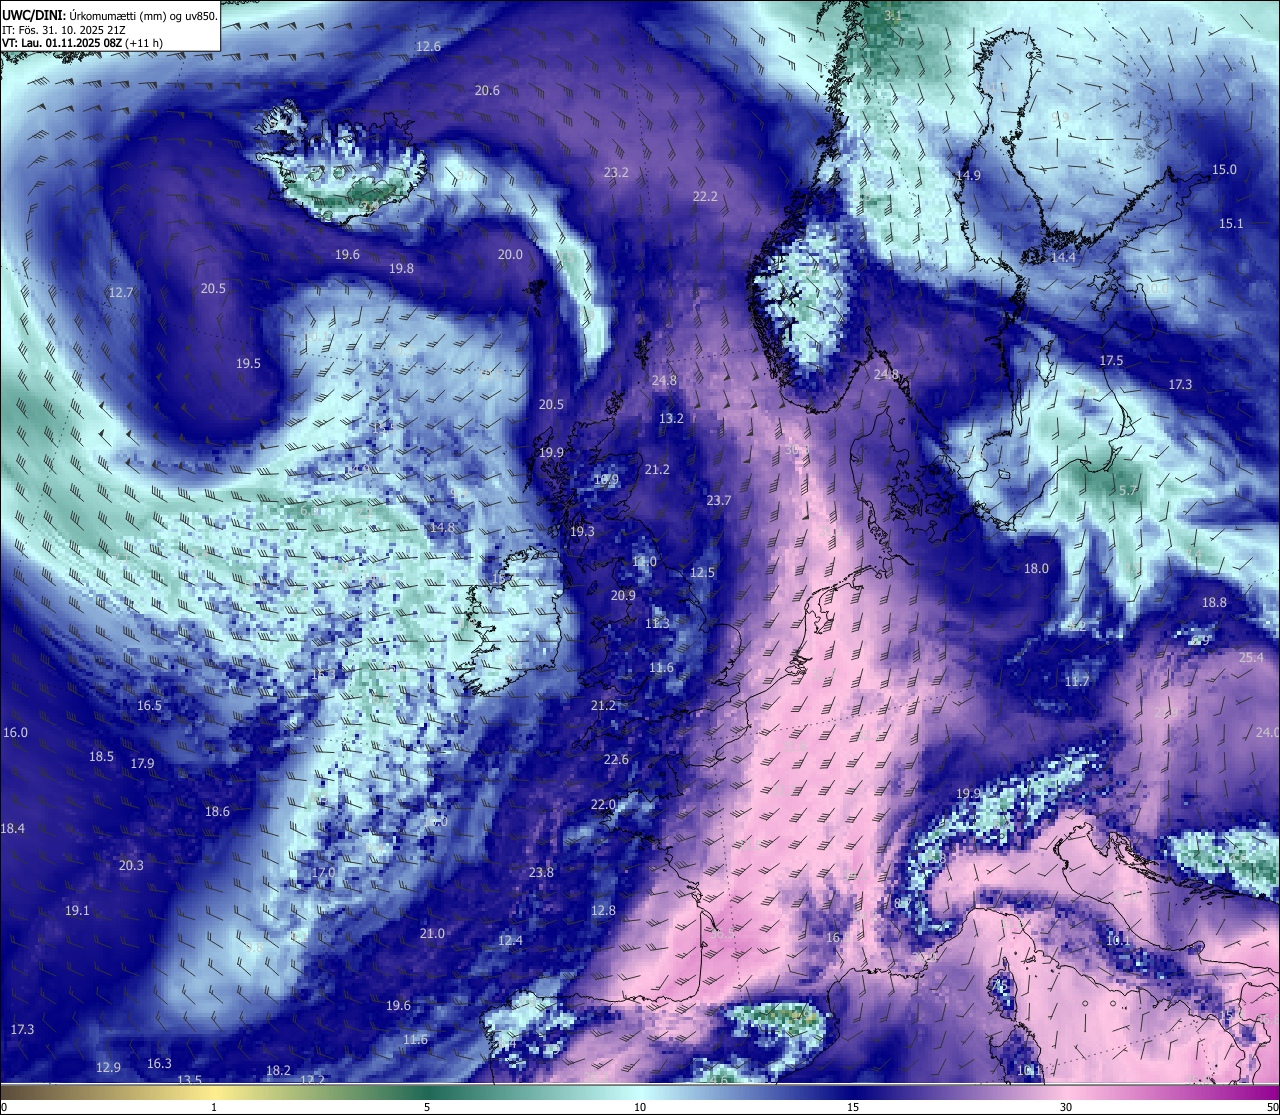Select the 22.0 value label
Image resolution: width=1280 pixels, height=1115 pixels.
[603, 805]
